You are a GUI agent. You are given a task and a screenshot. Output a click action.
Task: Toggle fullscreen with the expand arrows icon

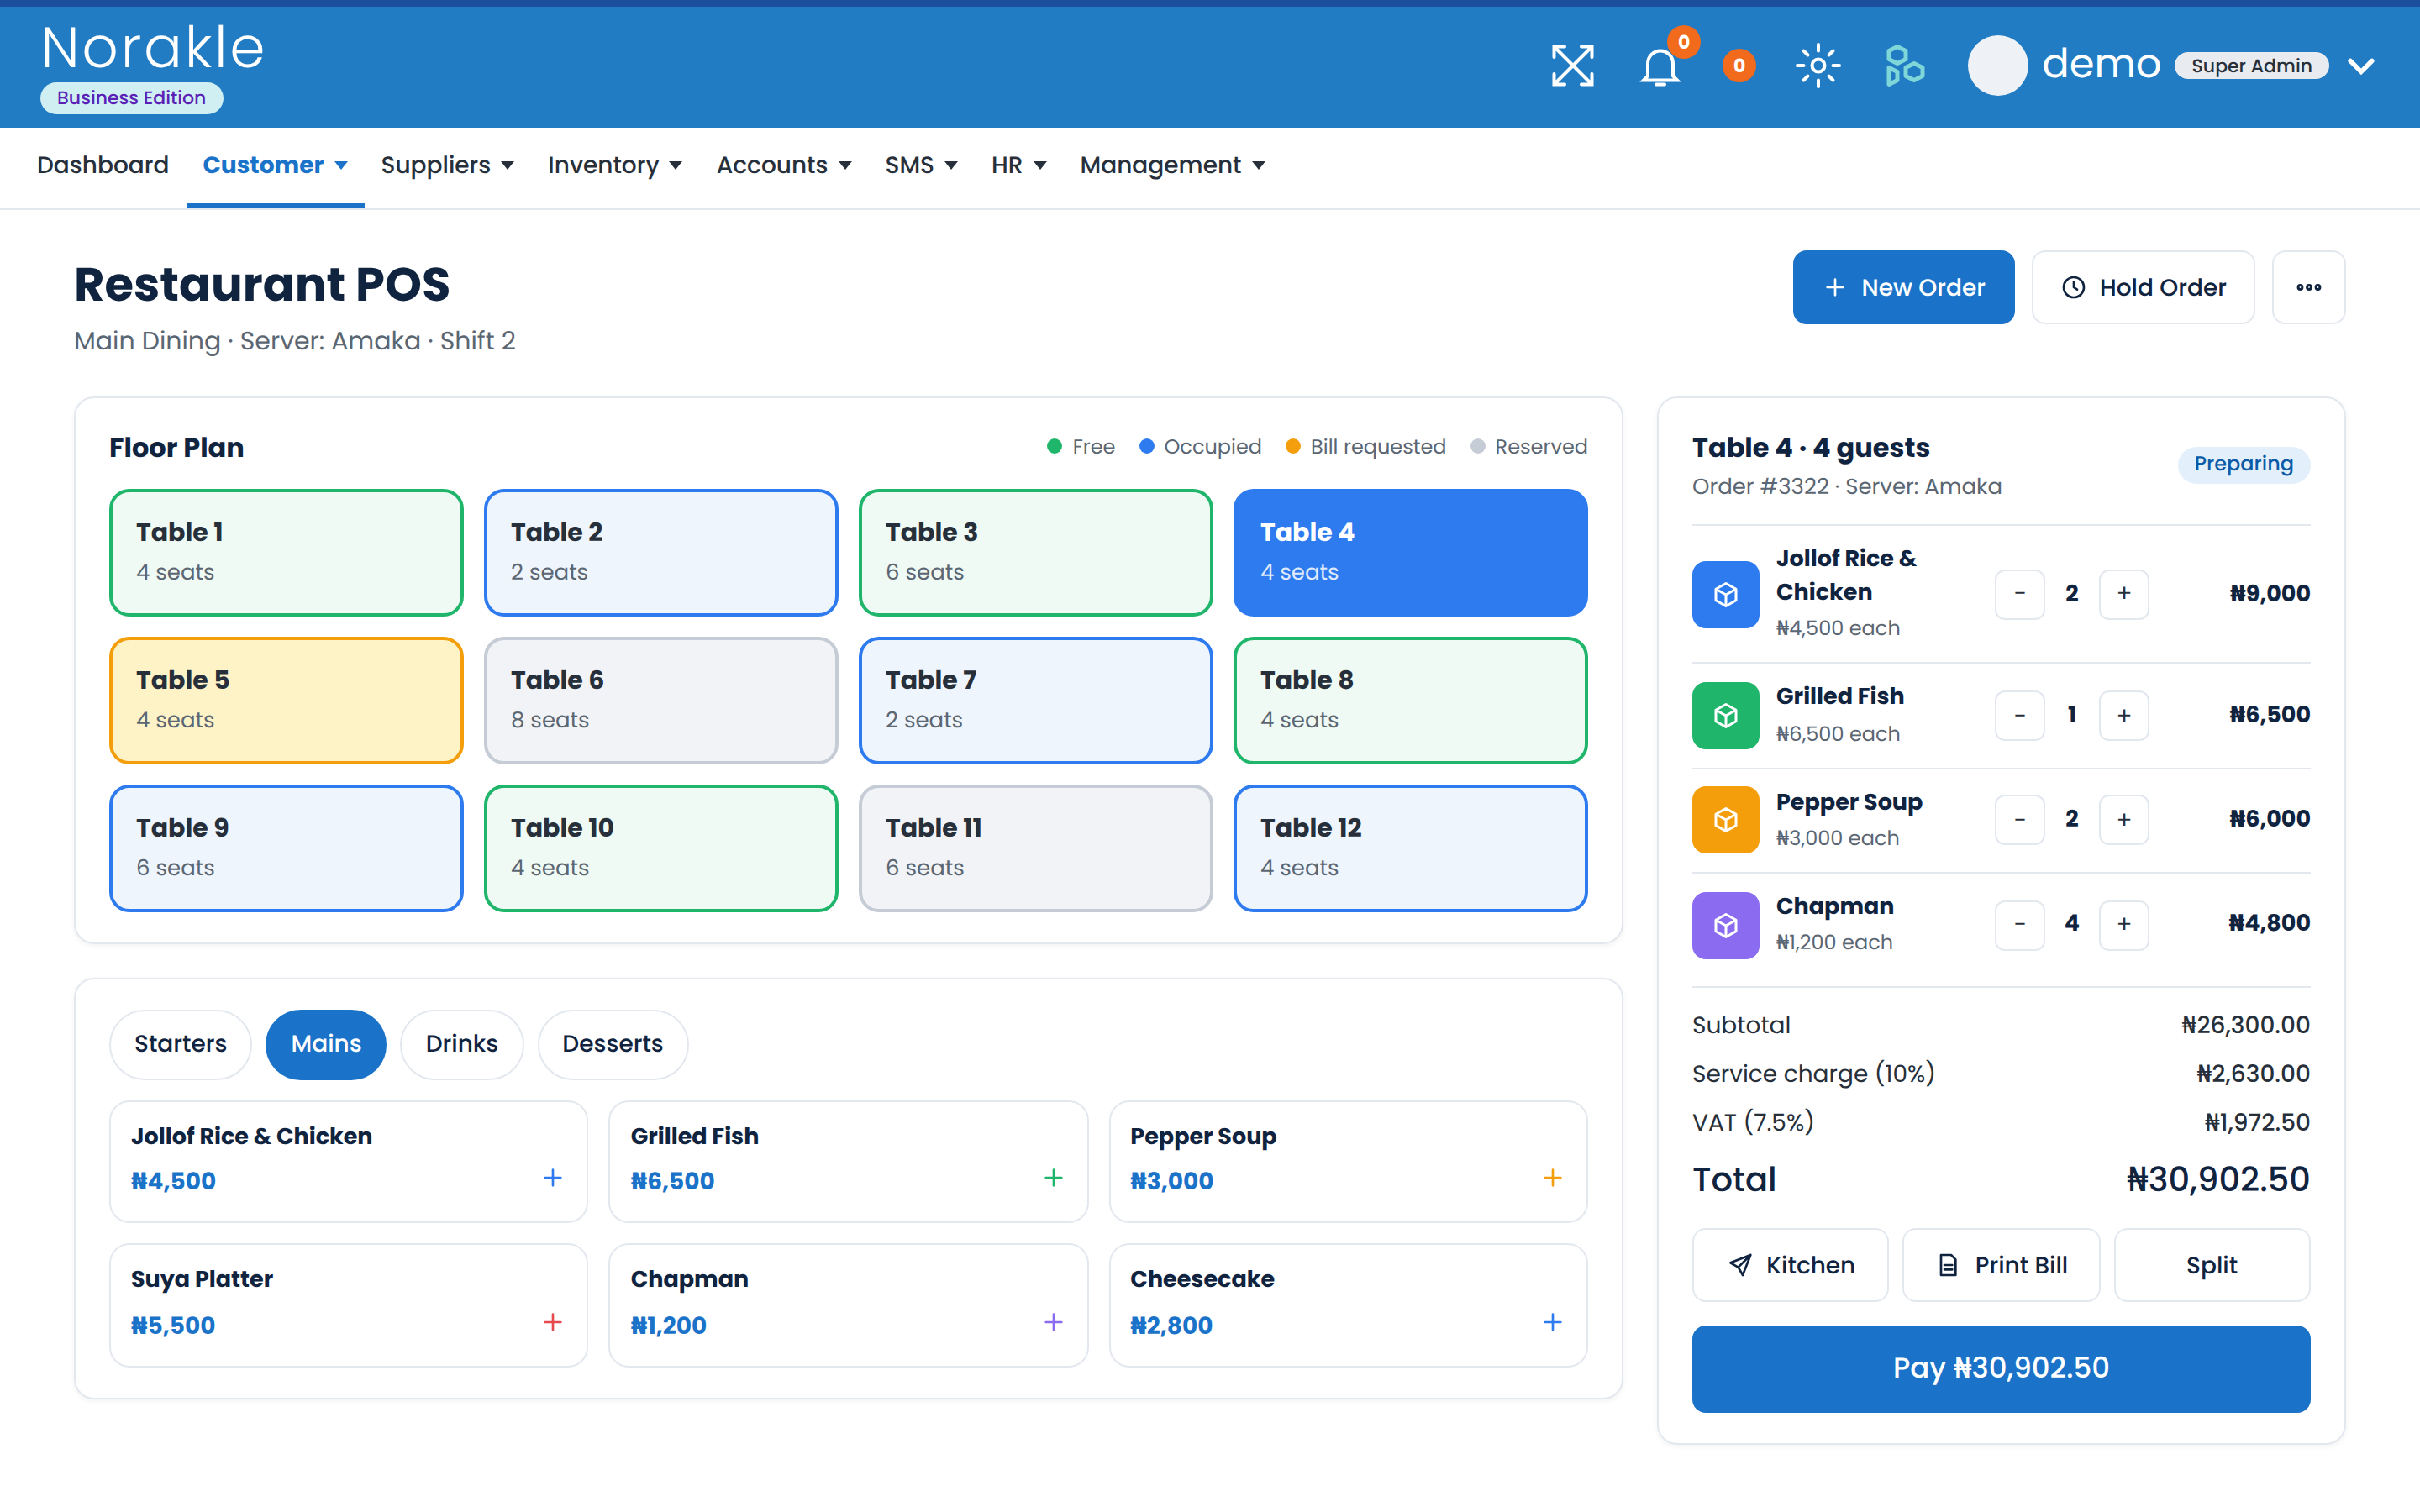1572,66
